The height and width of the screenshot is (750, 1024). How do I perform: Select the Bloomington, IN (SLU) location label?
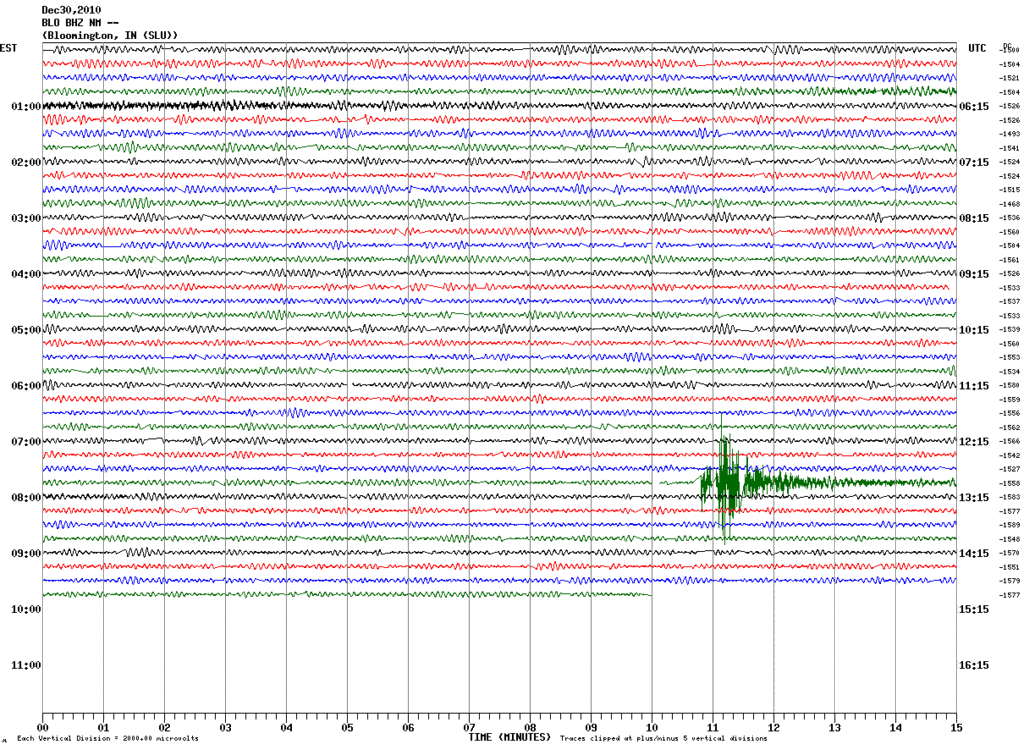[x=109, y=35]
